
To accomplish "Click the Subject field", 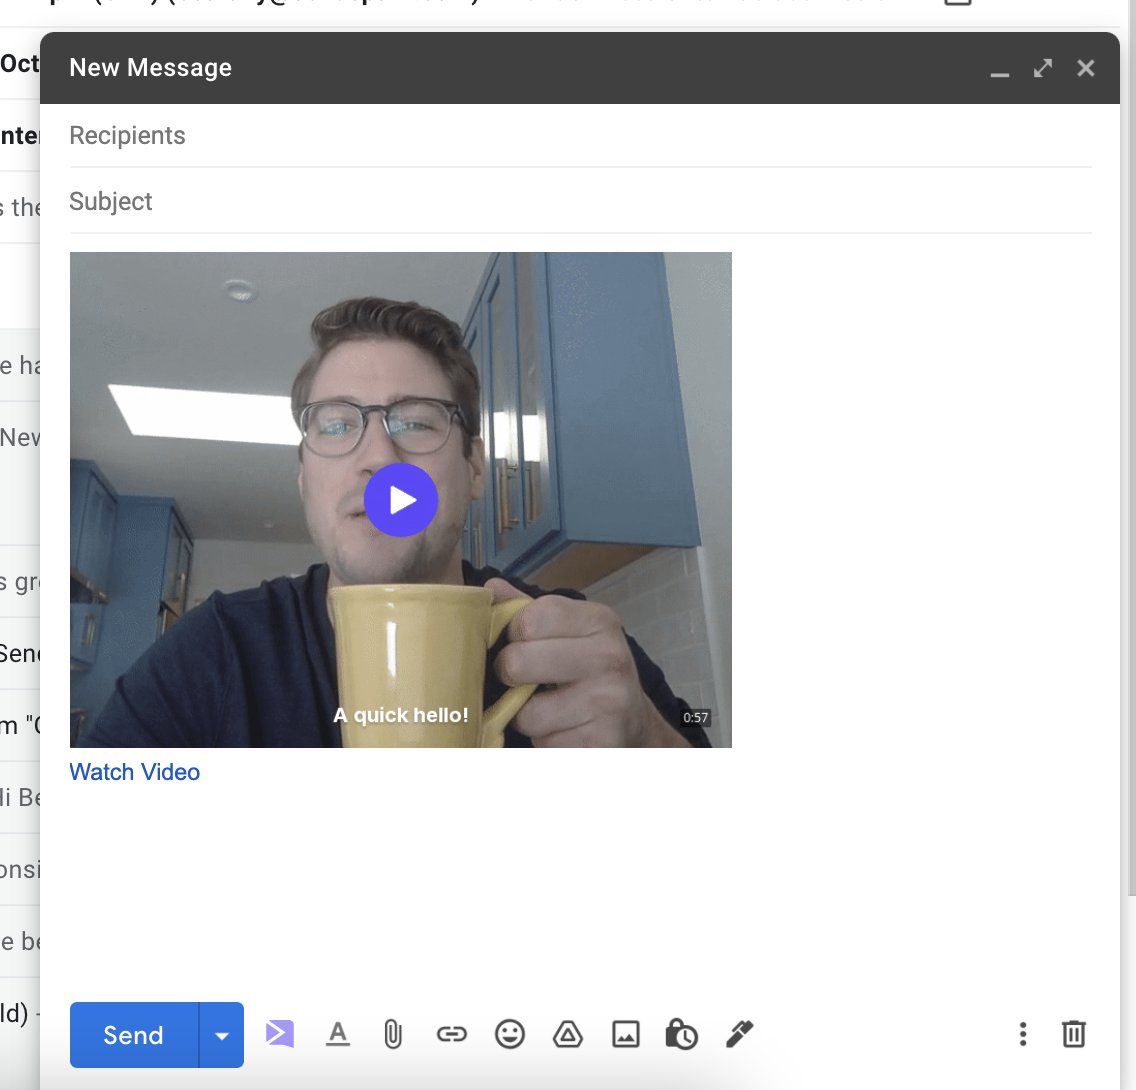I will coord(580,201).
